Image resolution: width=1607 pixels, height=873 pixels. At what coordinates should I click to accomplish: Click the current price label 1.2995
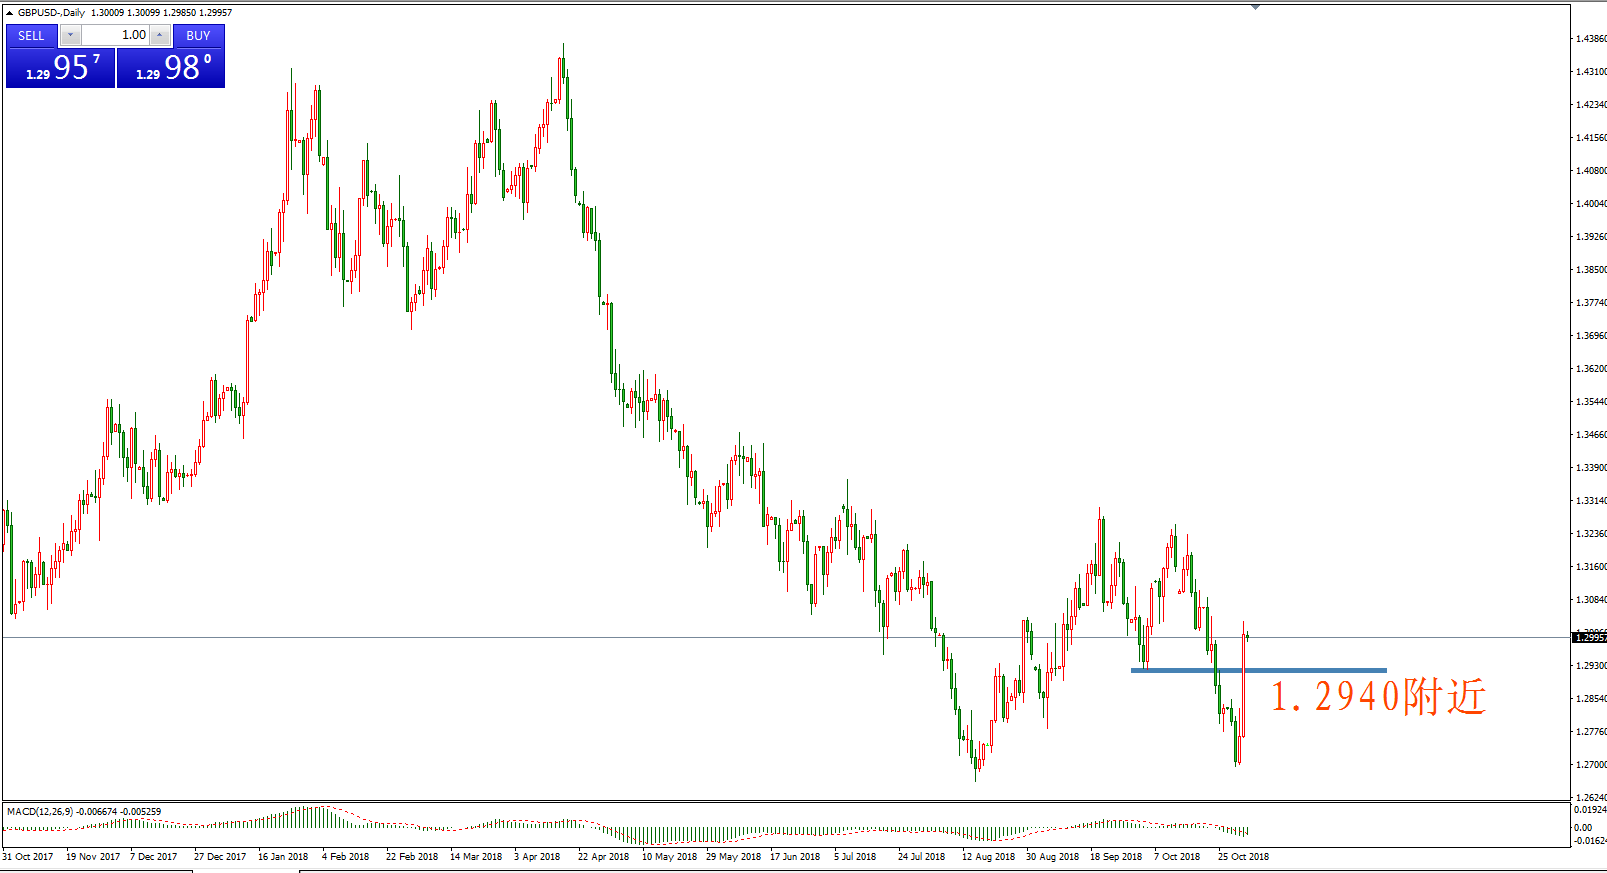pyautogui.click(x=1589, y=637)
